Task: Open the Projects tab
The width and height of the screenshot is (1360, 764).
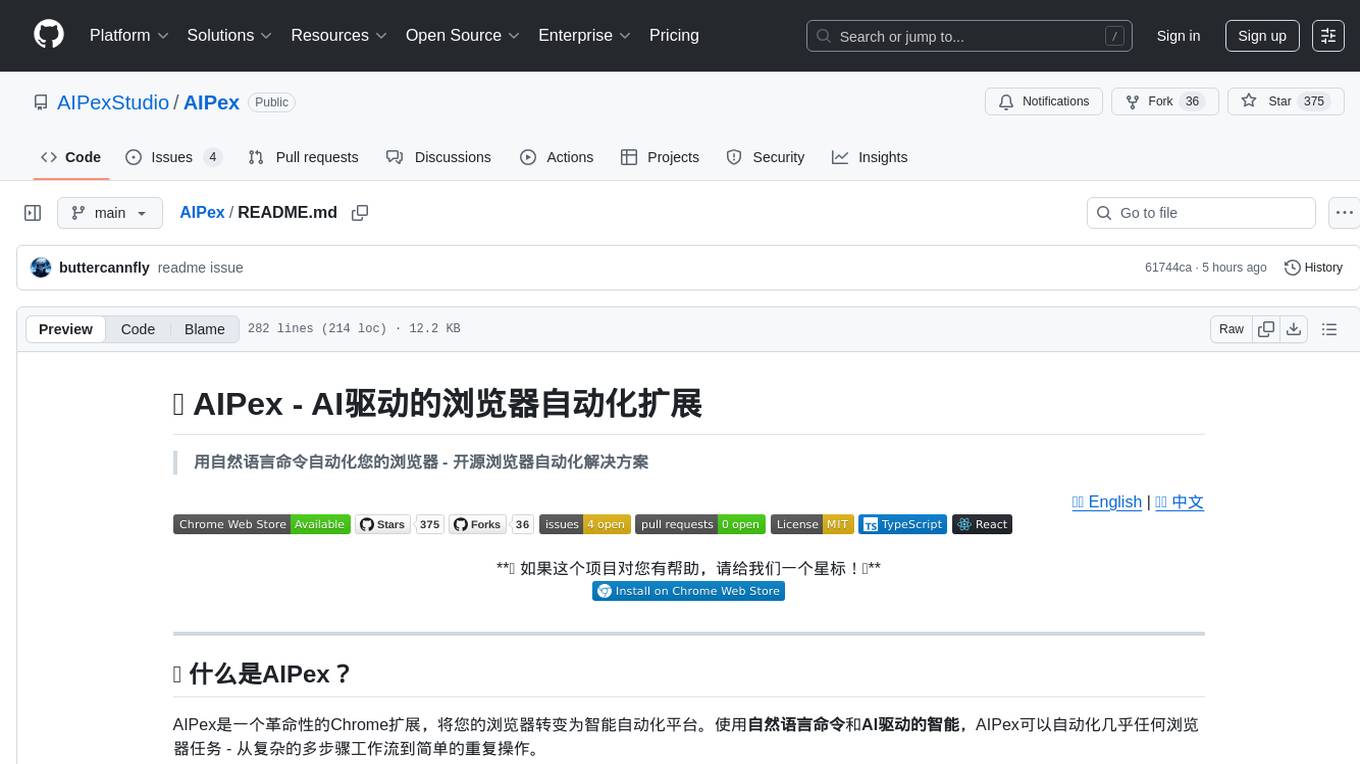Action: [660, 157]
